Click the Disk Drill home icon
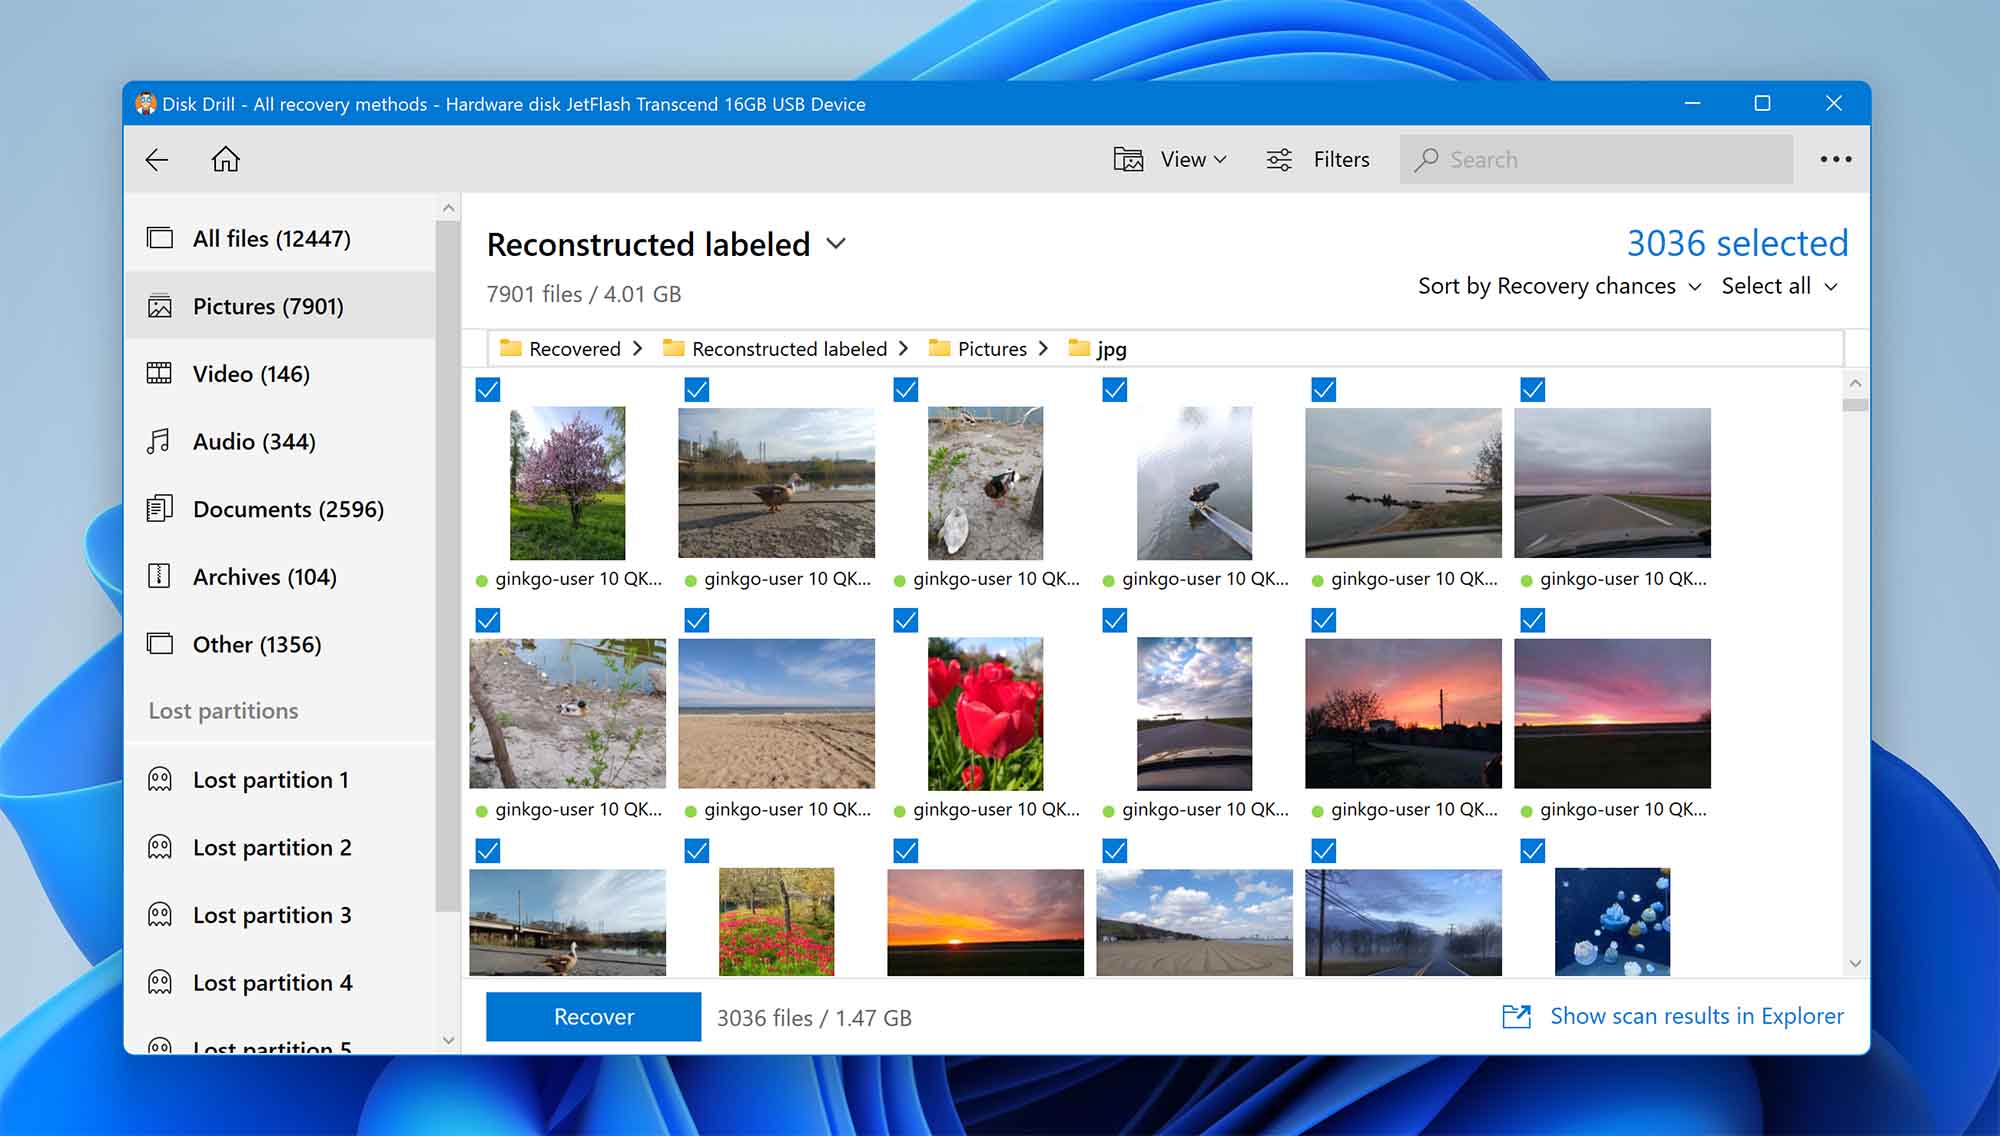Viewport: 2000px width, 1136px height. click(x=225, y=159)
